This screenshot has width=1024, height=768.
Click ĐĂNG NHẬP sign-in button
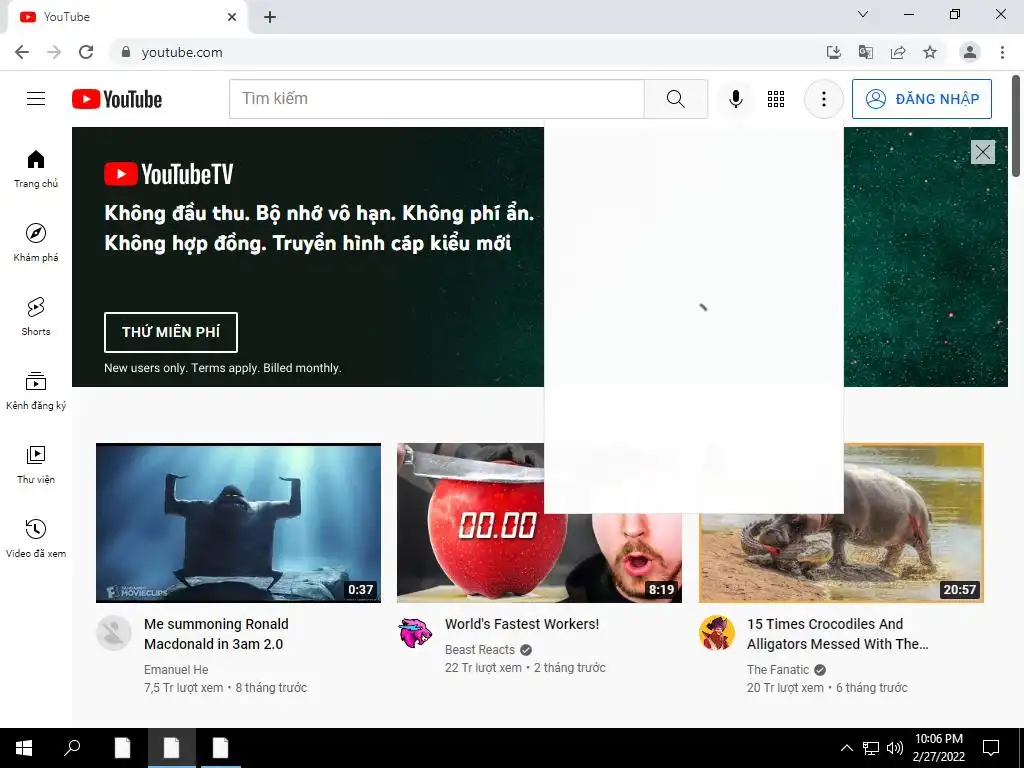921,99
